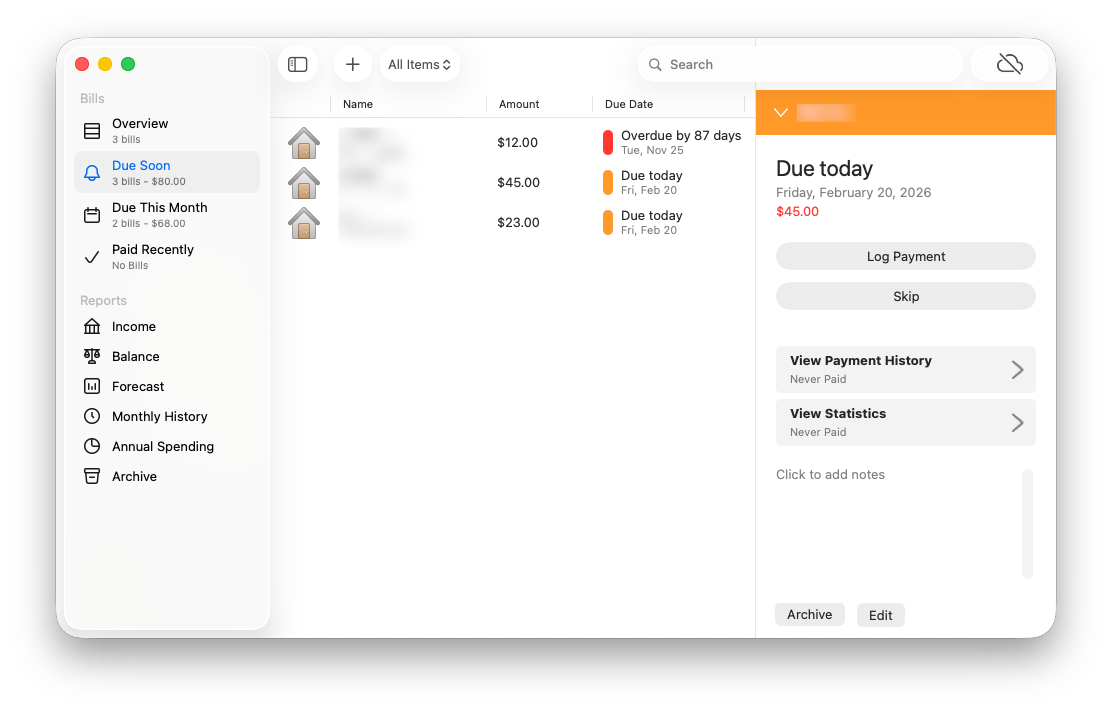View the Forecast chart
The width and height of the screenshot is (1112, 712).
[x=137, y=386]
